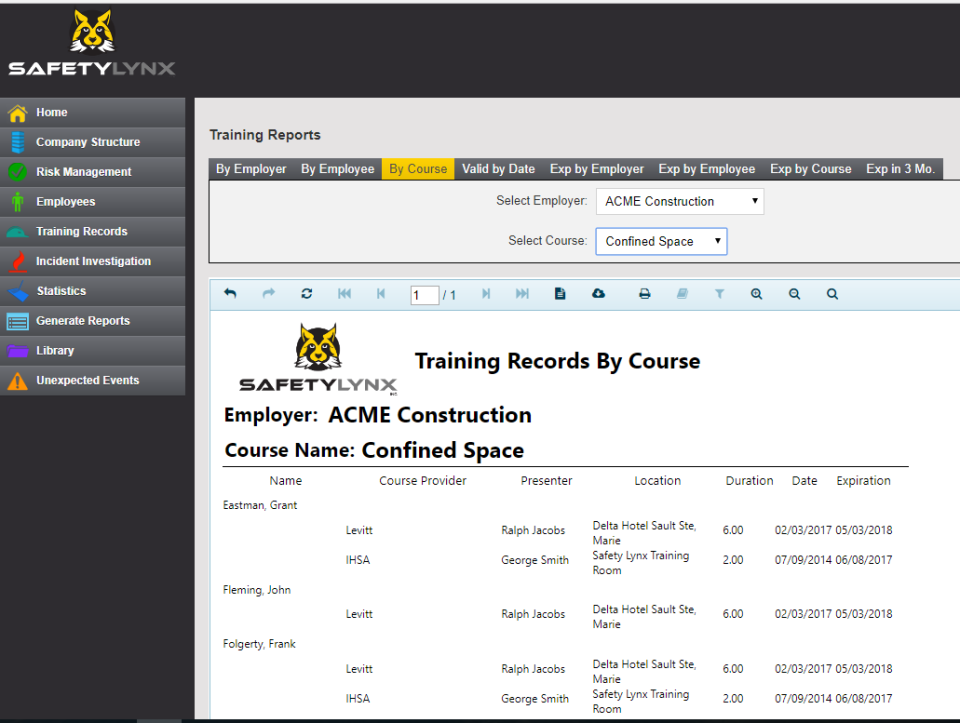Screen dimensions: 960x723
Task: Open the Exp by Employer tab
Action: 597,169
